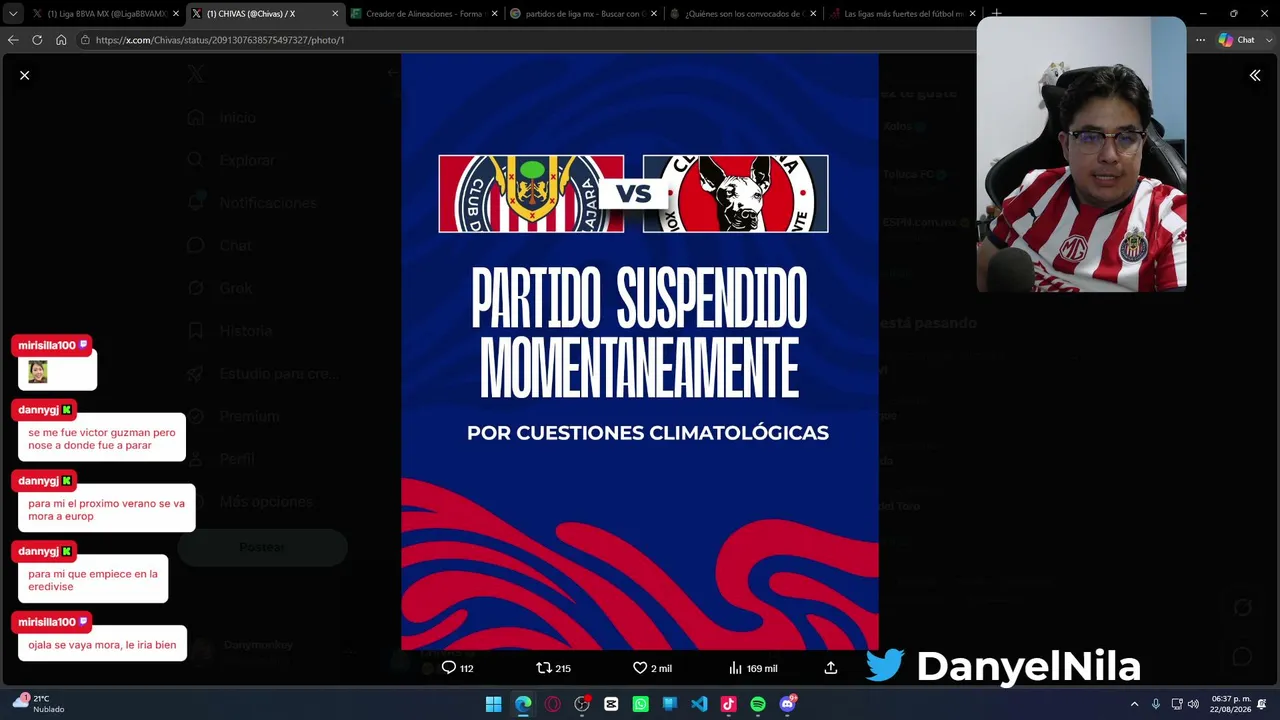Open Discord from the taskbar
The height and width of the screenshot is (720, 1280).
click(x=788, y=704)
